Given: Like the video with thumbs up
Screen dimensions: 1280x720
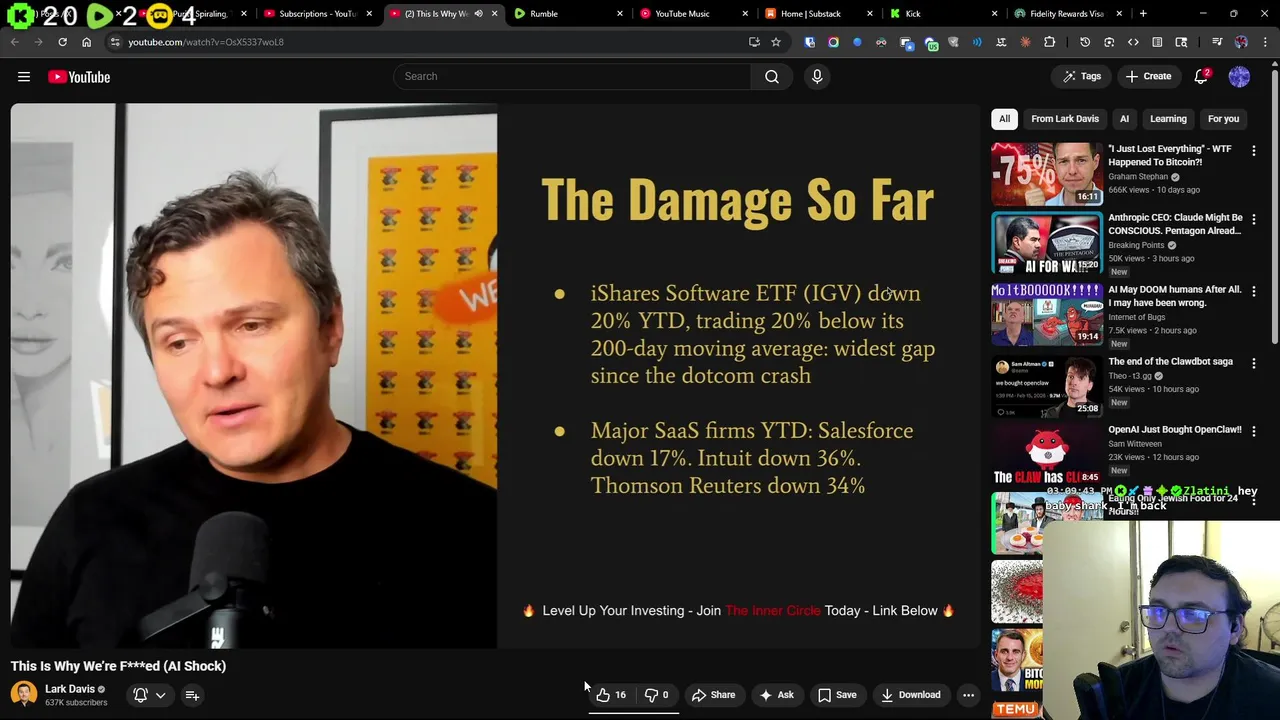Looking at the screenshot, I should point(611,695).
